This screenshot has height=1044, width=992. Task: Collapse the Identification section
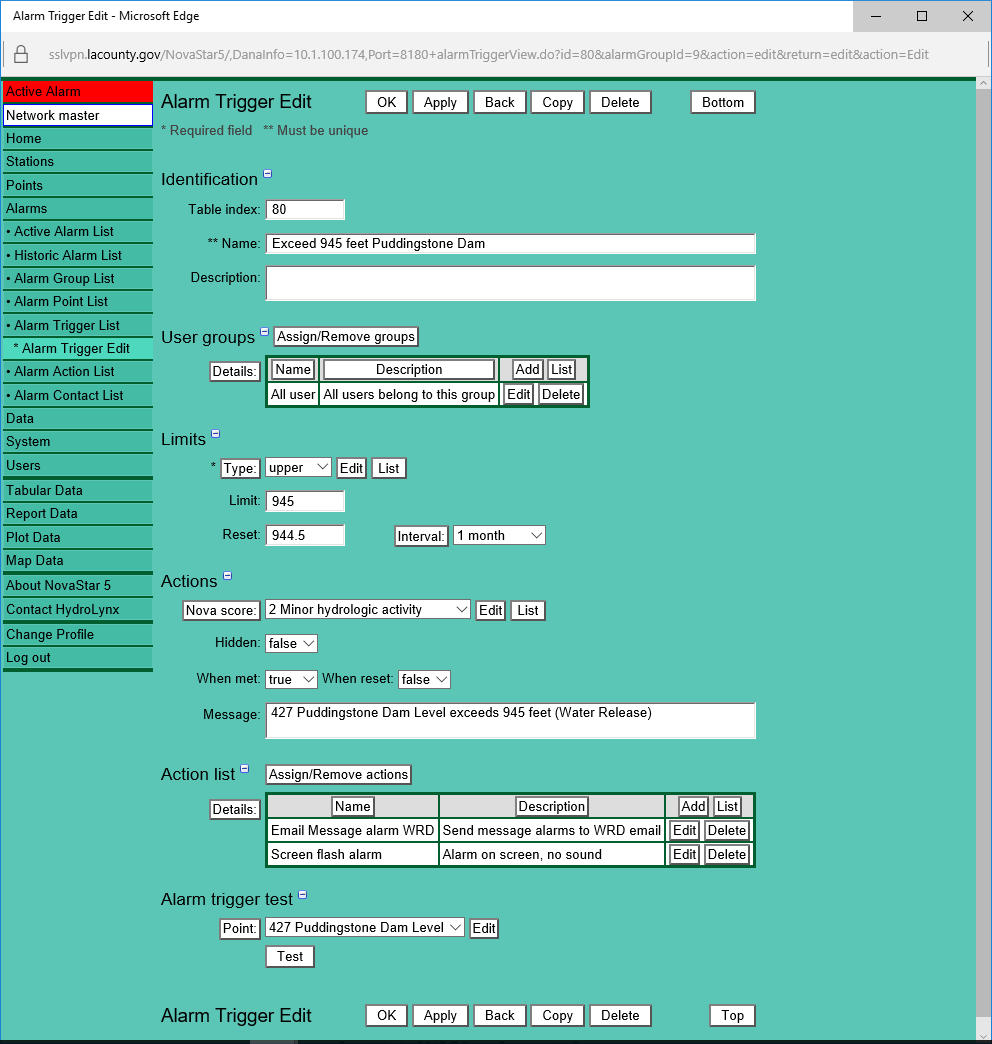click(x=267, y=174)
